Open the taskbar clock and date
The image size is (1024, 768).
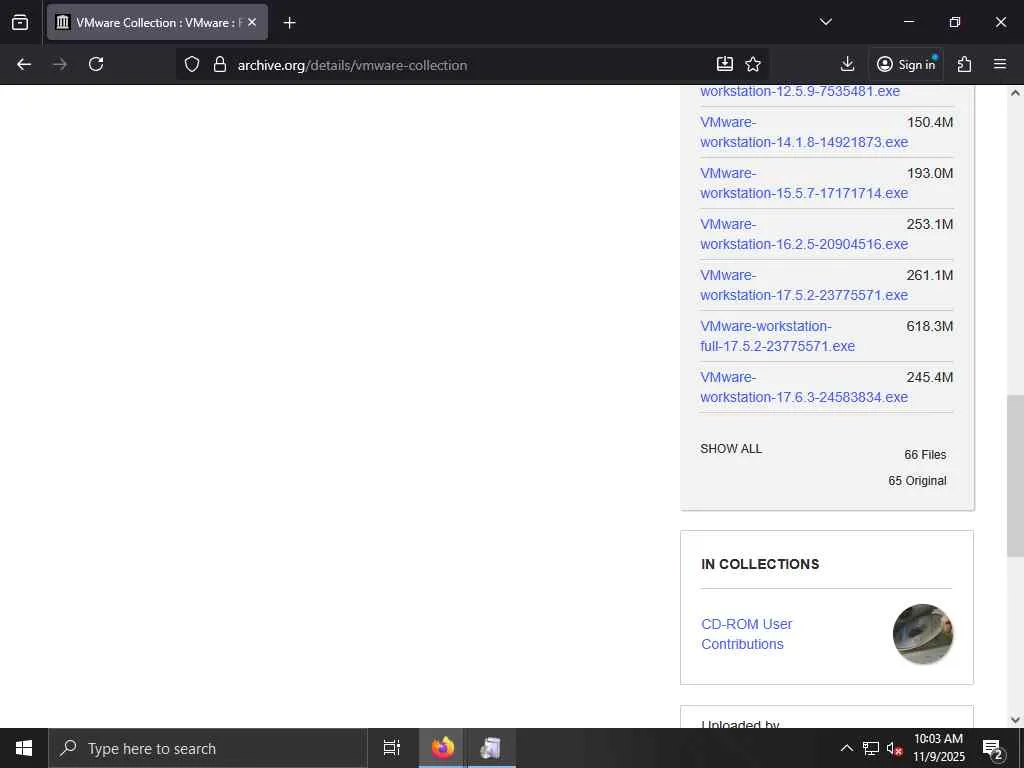coord(938,748)
